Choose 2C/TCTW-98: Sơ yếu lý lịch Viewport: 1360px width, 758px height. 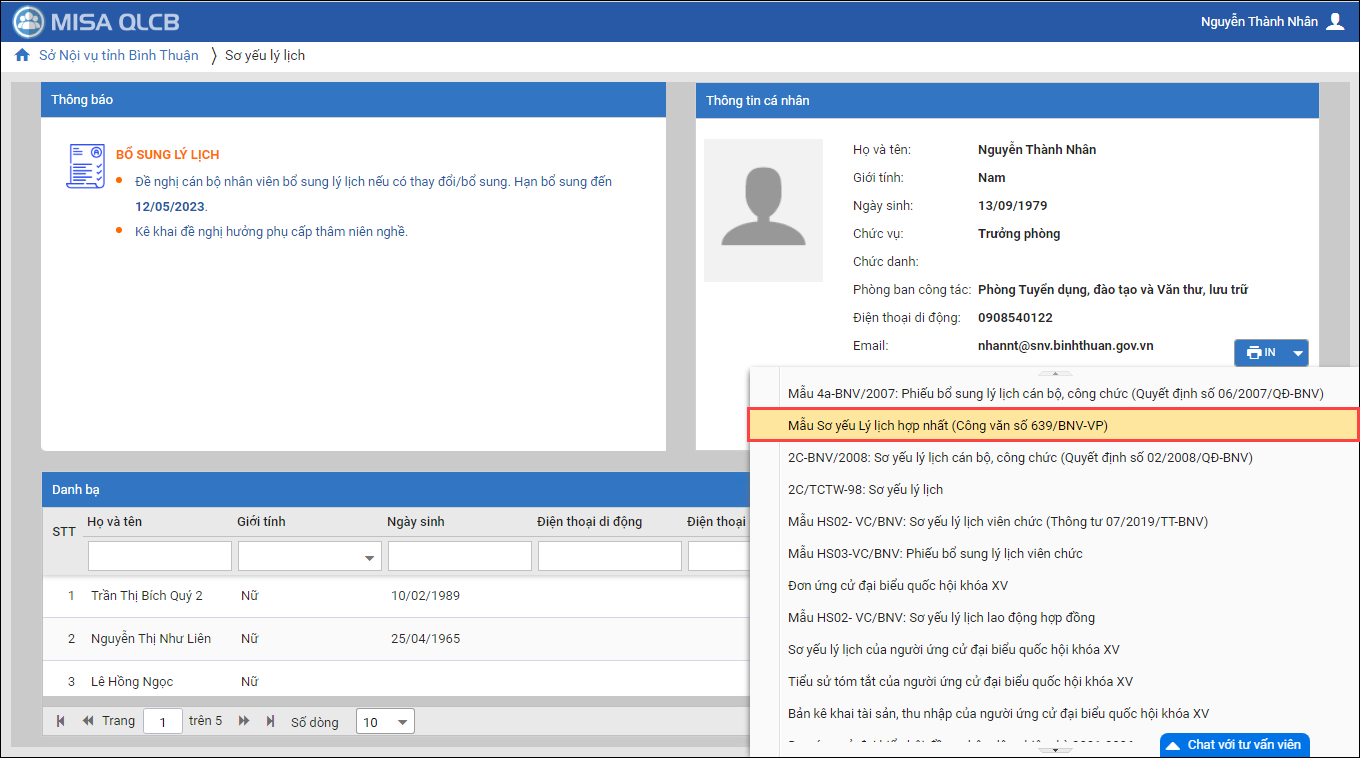click(865, 489)
